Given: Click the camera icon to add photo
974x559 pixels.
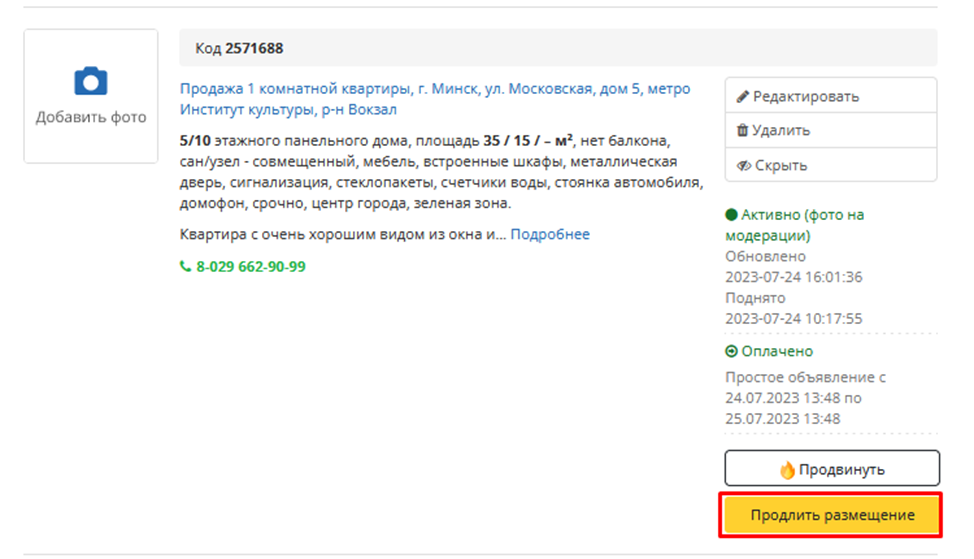Looking at the screenshot, I should [x=91, y=81].
